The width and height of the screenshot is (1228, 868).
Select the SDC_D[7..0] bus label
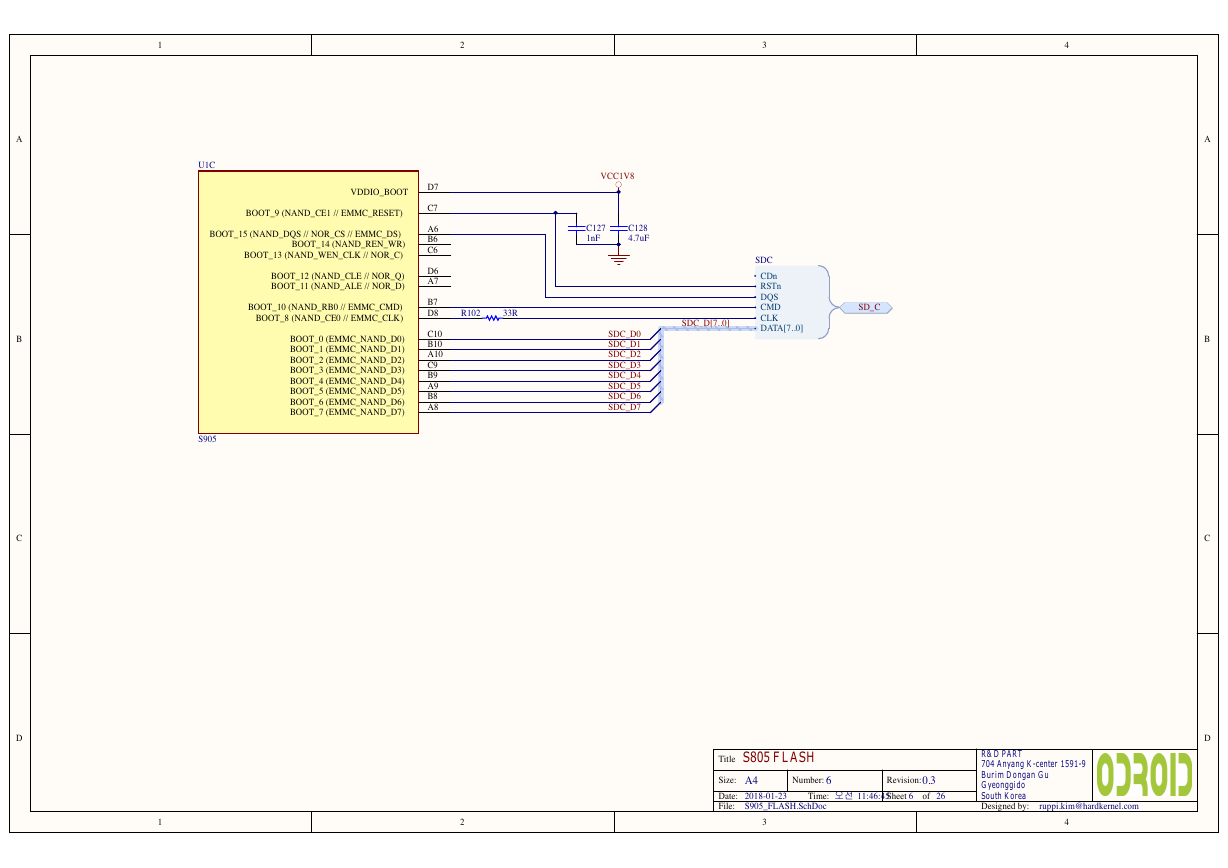coord(705,323)
